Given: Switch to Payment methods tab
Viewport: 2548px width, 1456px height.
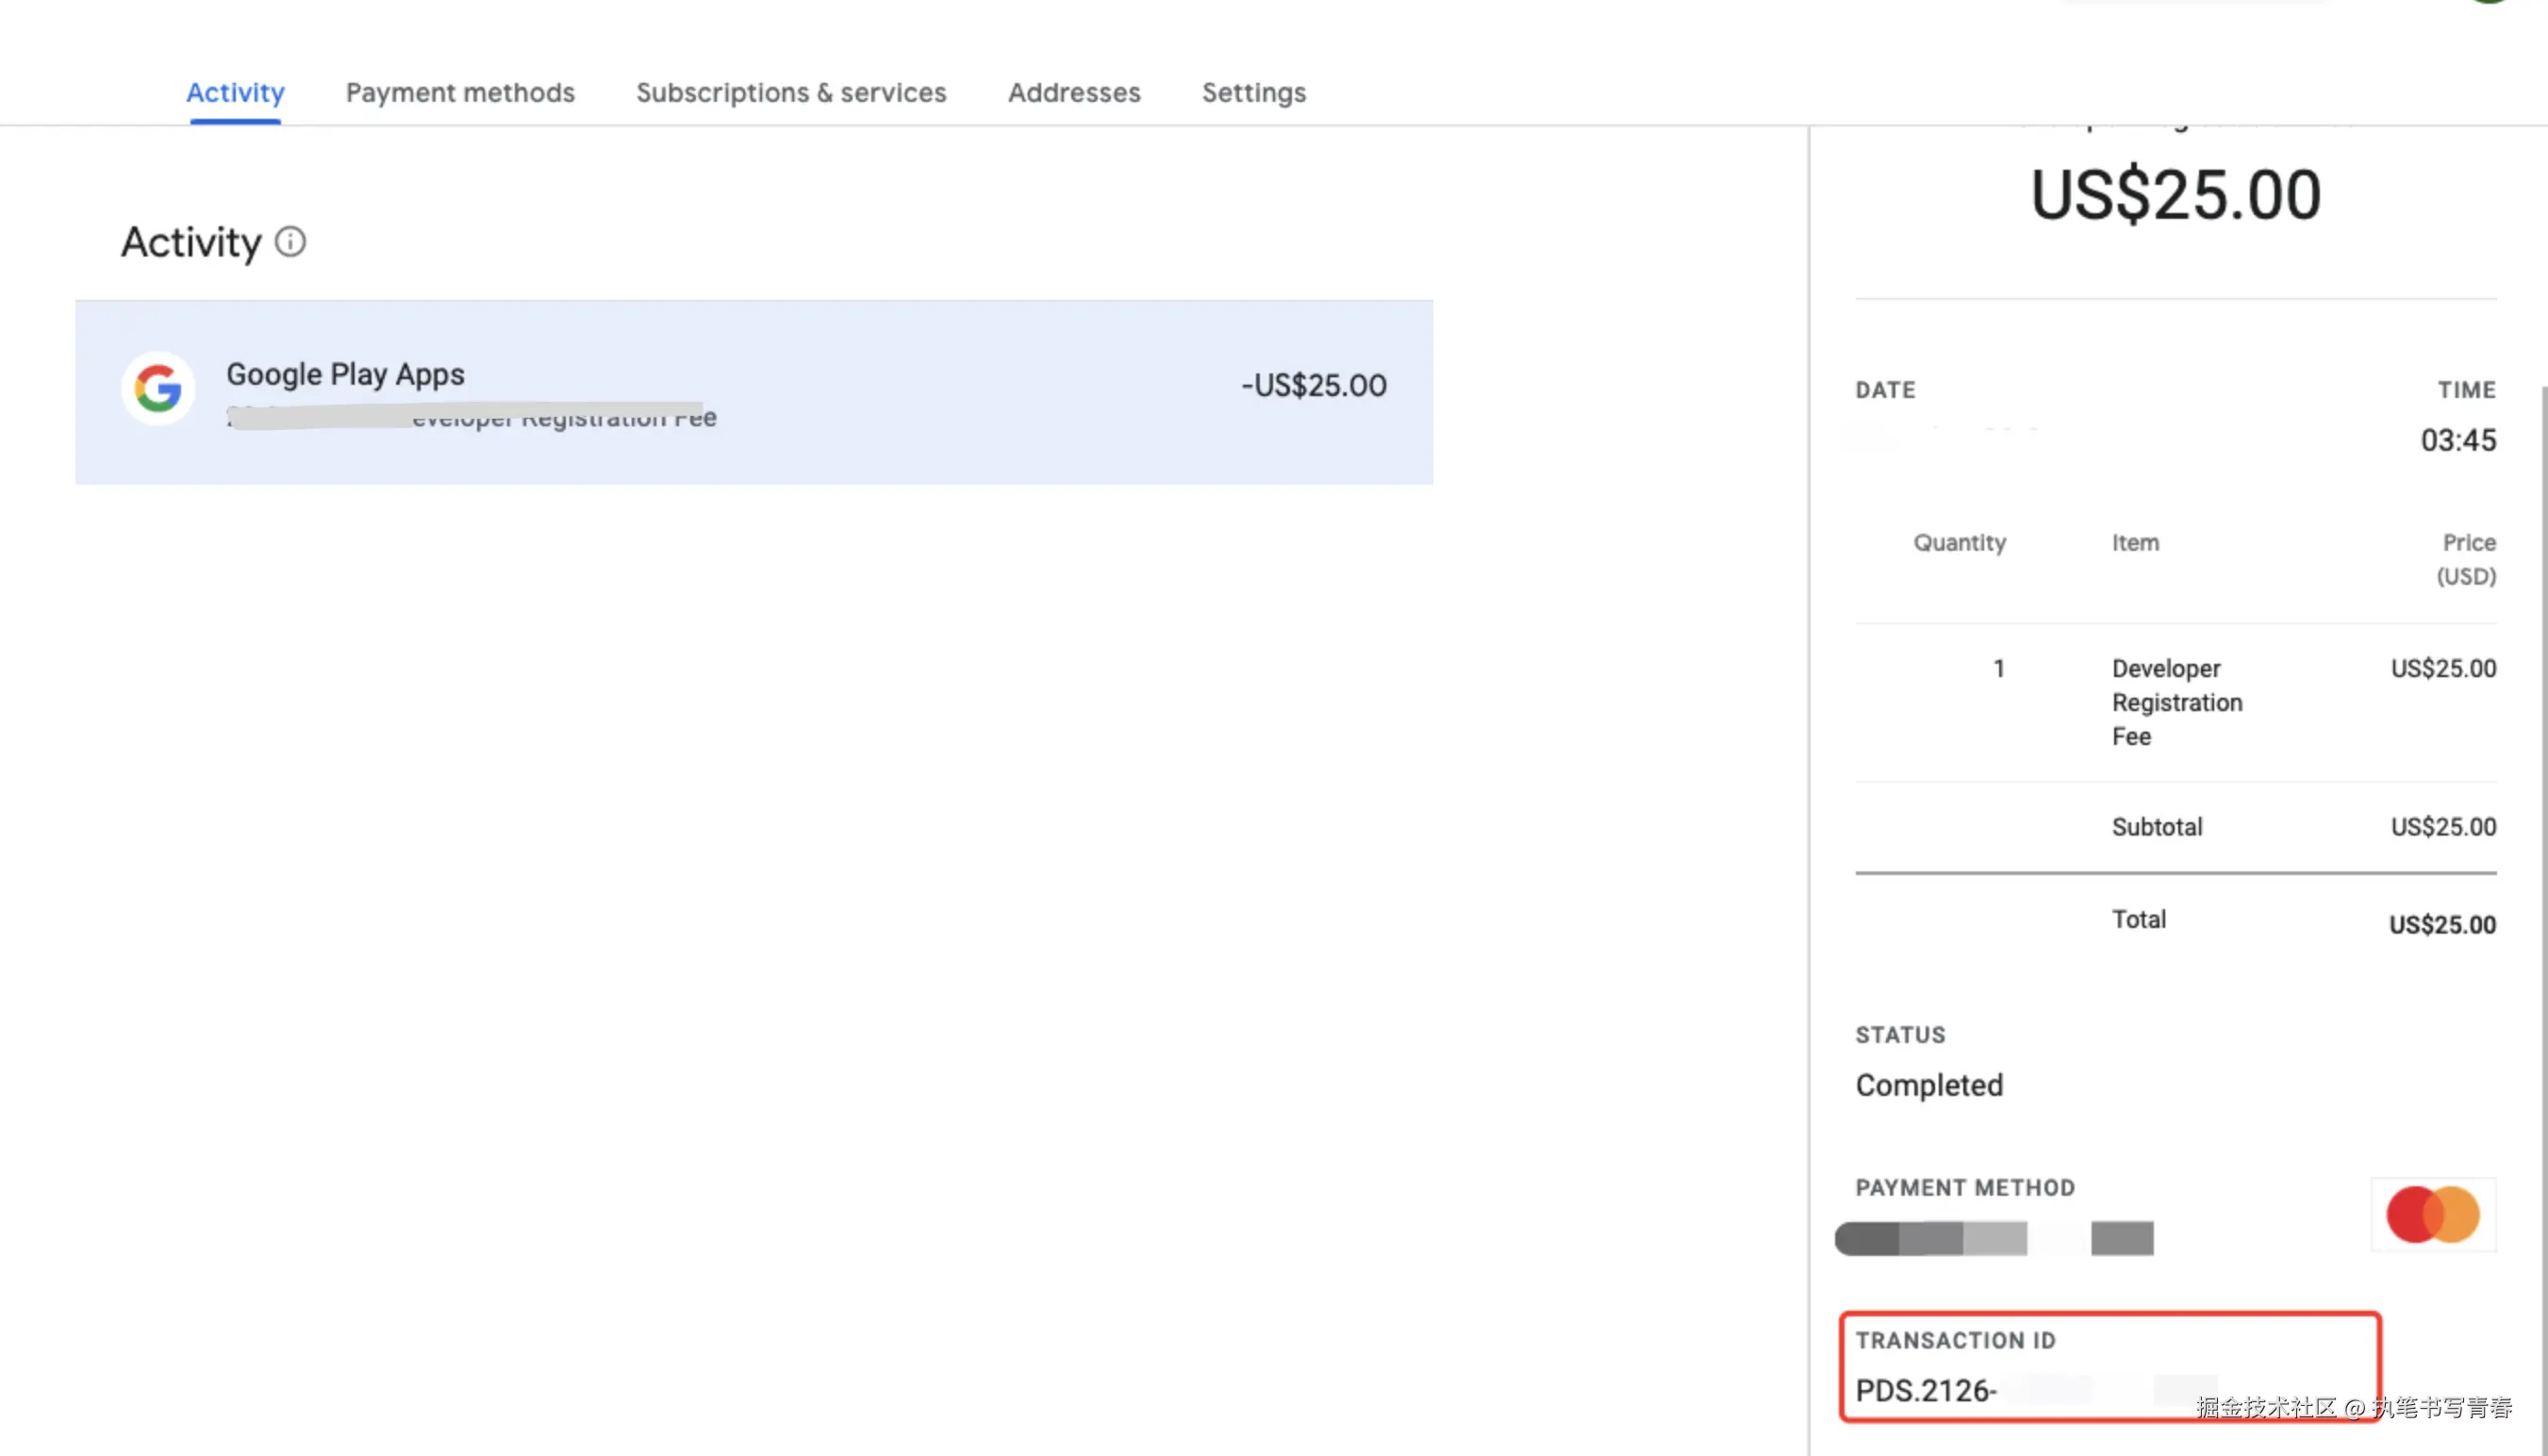Looking at the screenshot, I should click(460, 92).
